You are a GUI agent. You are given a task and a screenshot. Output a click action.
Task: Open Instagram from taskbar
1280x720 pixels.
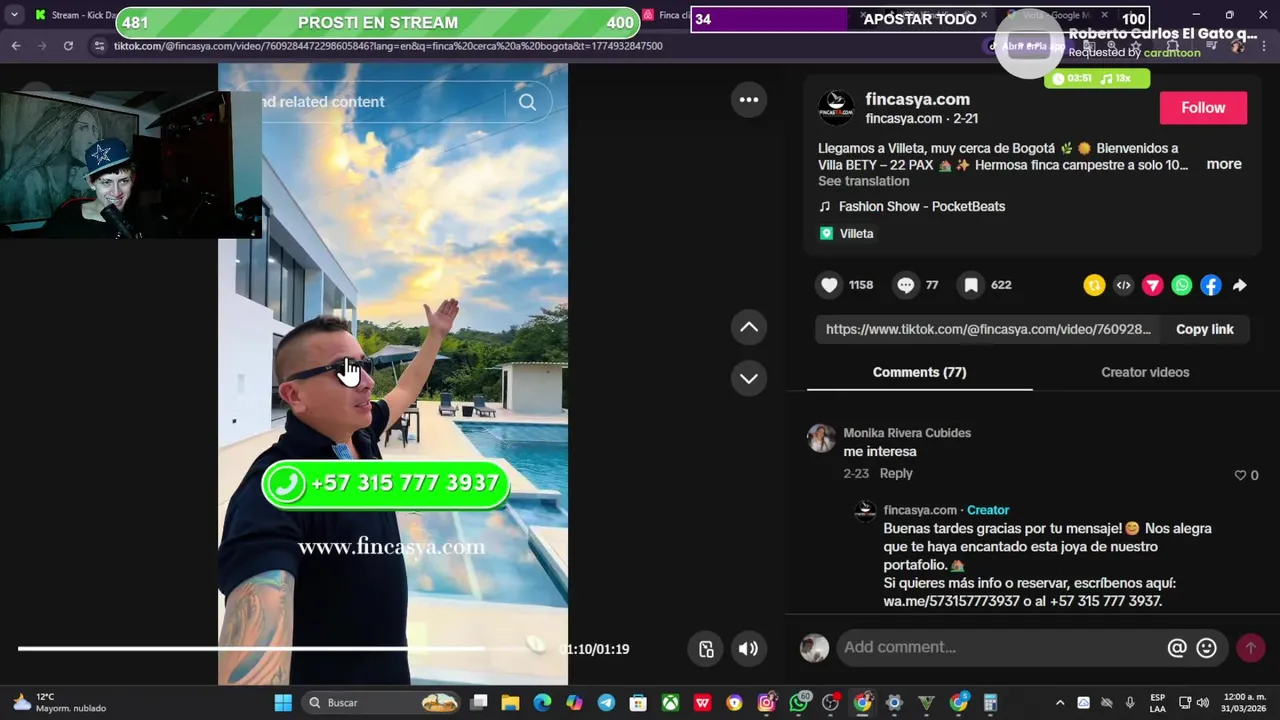pos(766,703)
